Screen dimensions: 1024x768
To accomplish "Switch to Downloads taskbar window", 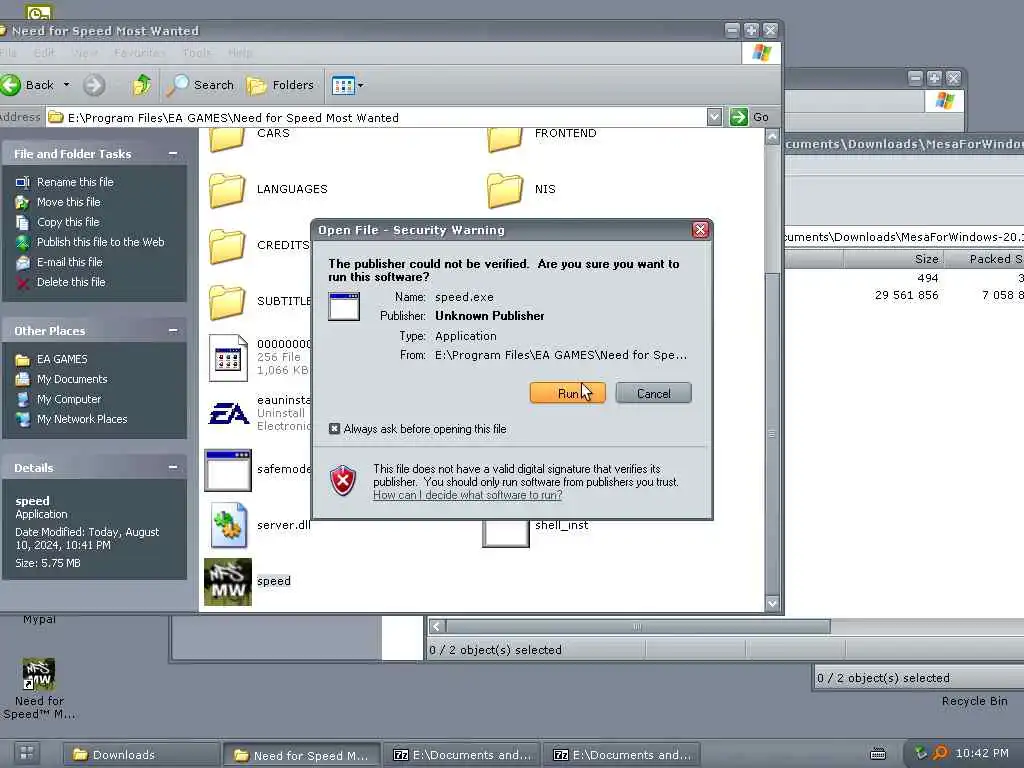I will coord(140,754).
